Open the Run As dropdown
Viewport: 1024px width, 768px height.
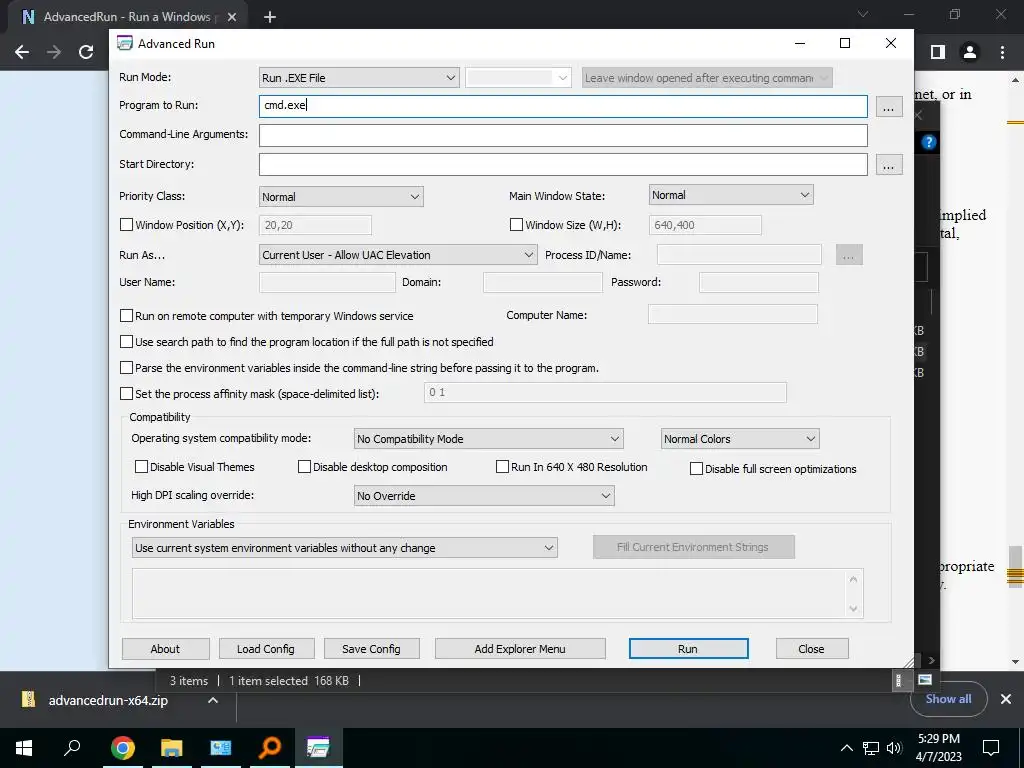tap(398, 255)
